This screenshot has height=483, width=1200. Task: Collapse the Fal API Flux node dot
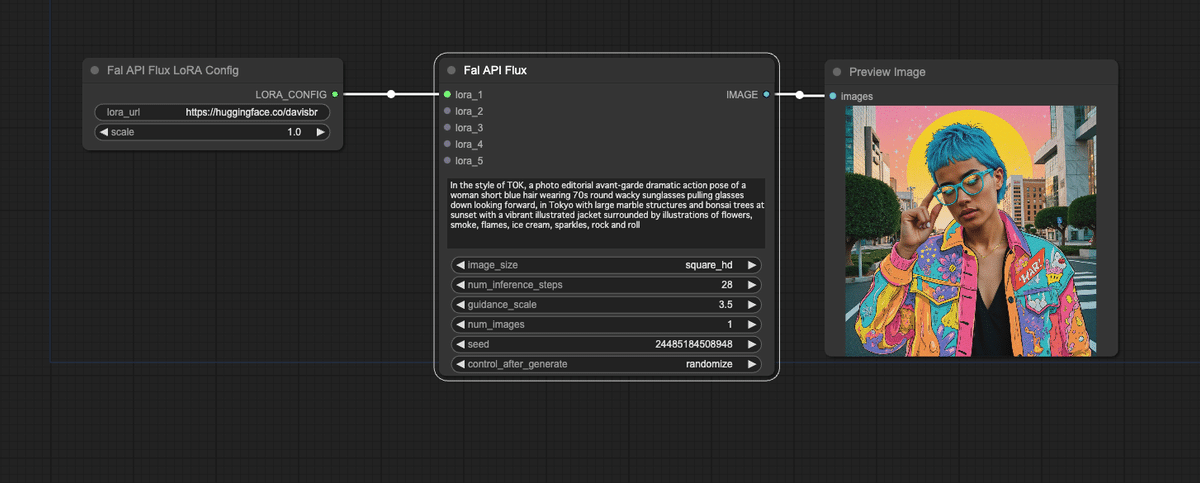pos(452,71)
